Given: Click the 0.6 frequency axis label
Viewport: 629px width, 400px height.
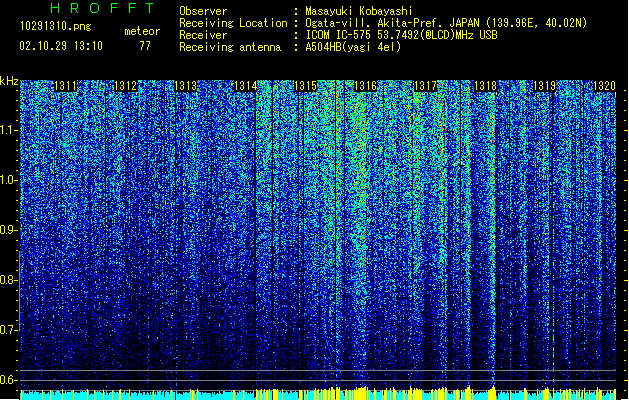Looking at the screenshot, I should coord(9,380).
